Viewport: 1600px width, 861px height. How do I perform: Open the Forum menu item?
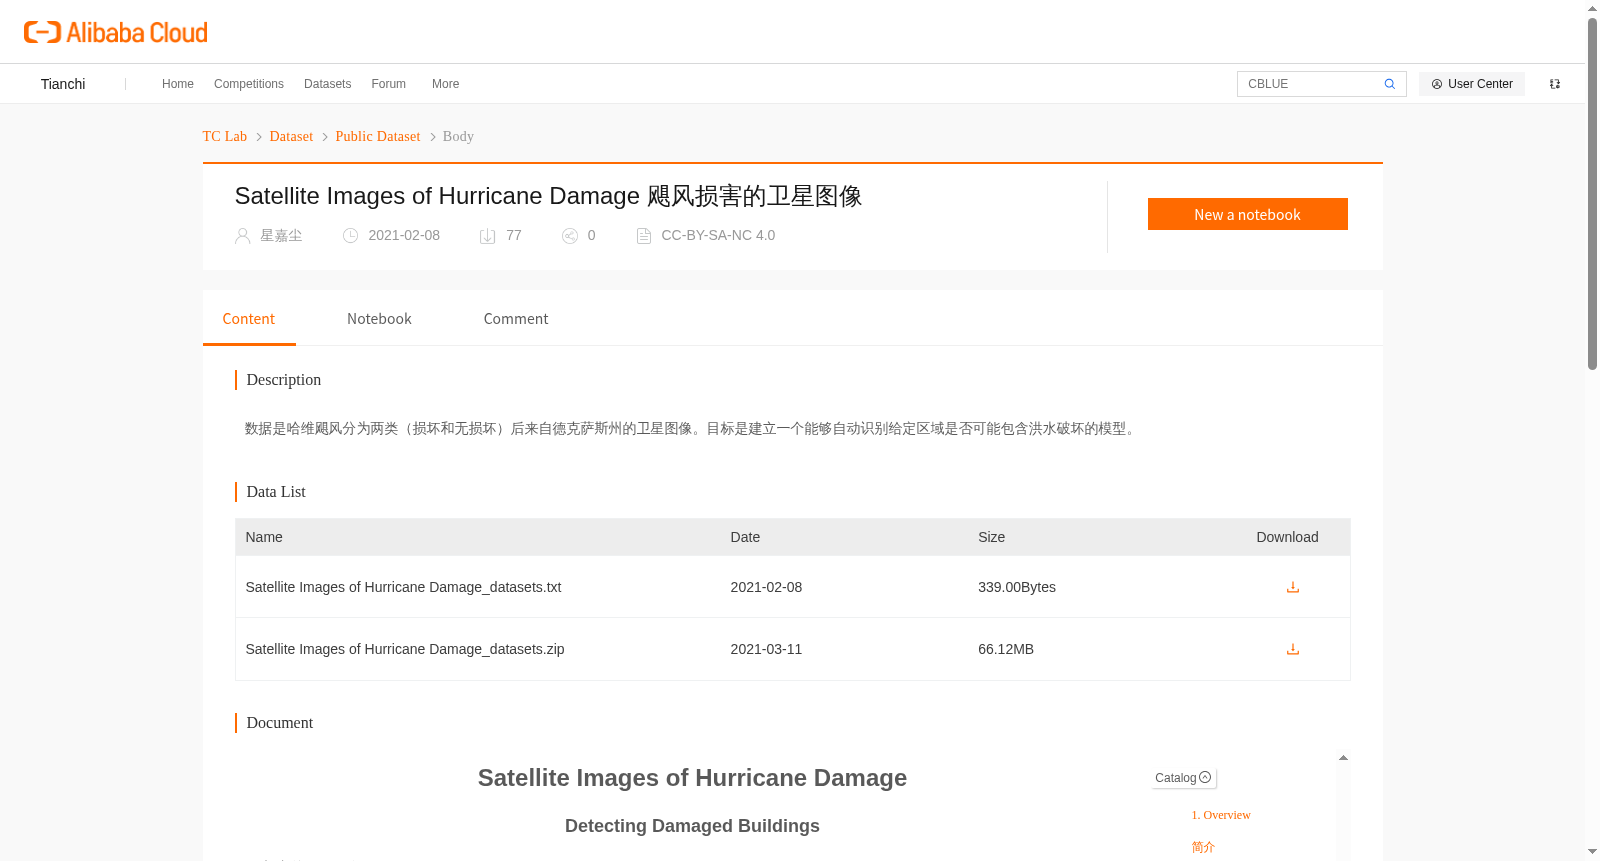[389, 84]
